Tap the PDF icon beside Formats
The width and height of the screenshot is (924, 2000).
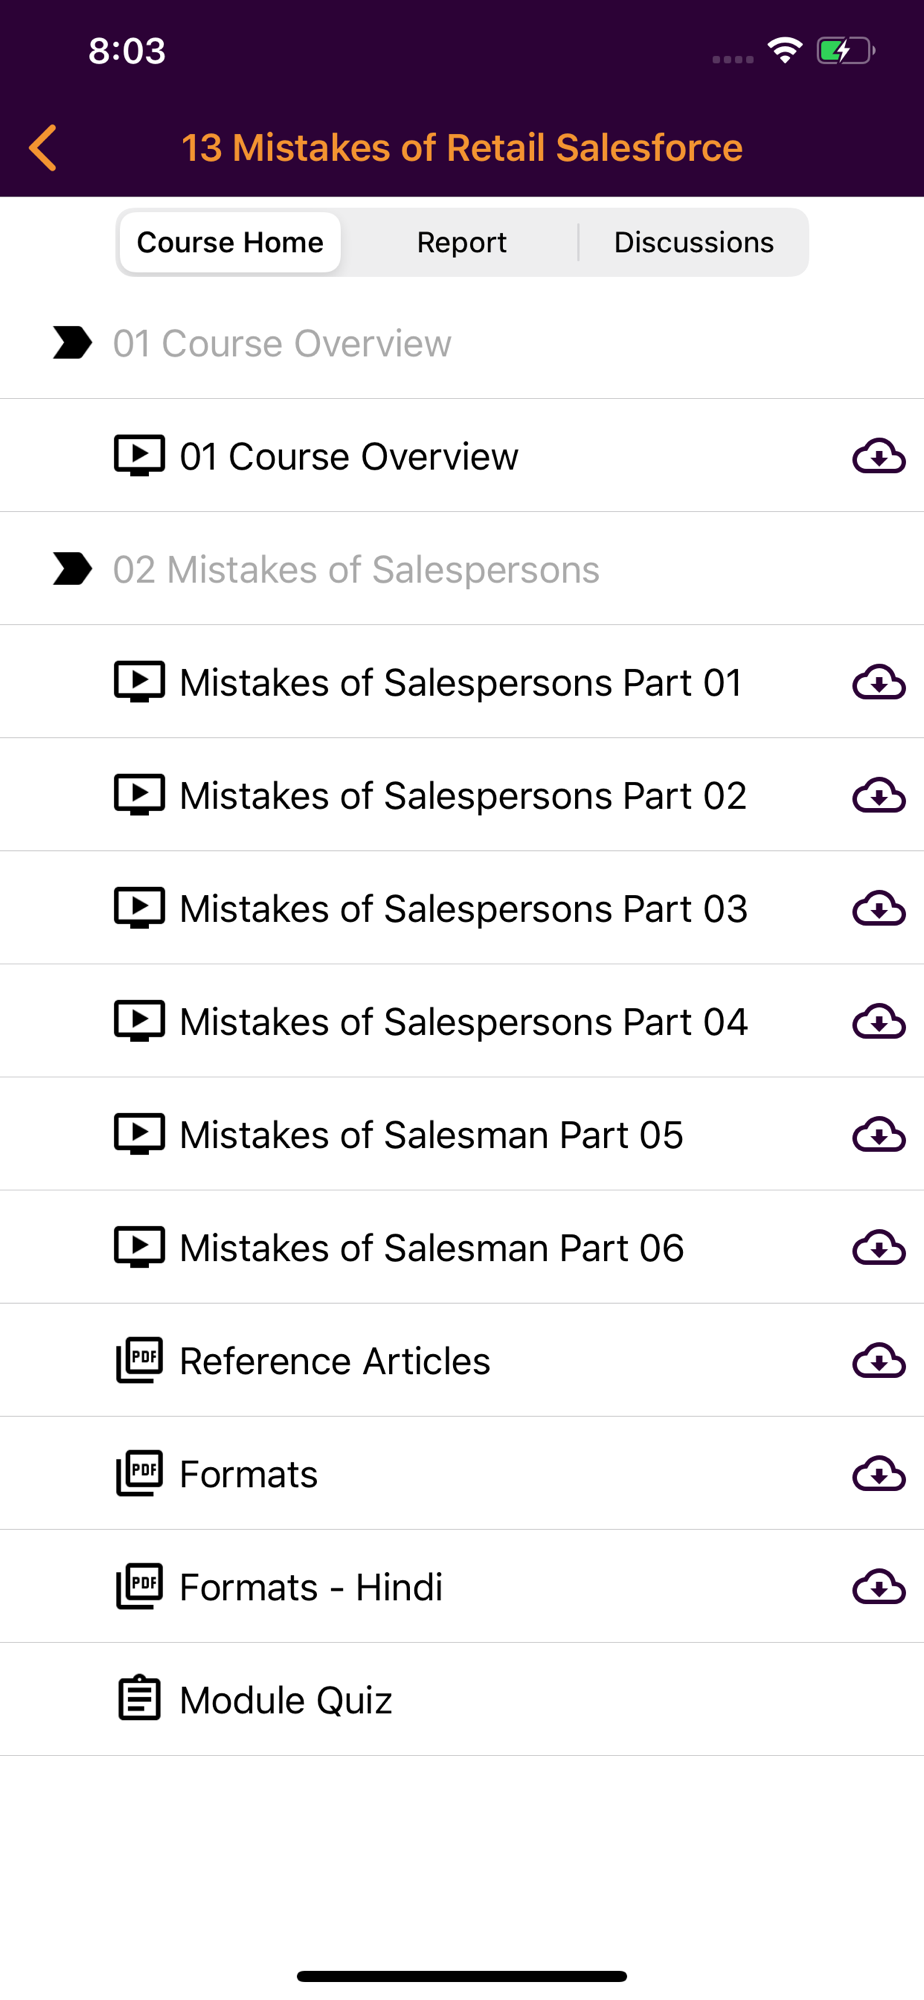pyautogui.click(x=139, y=1473)
